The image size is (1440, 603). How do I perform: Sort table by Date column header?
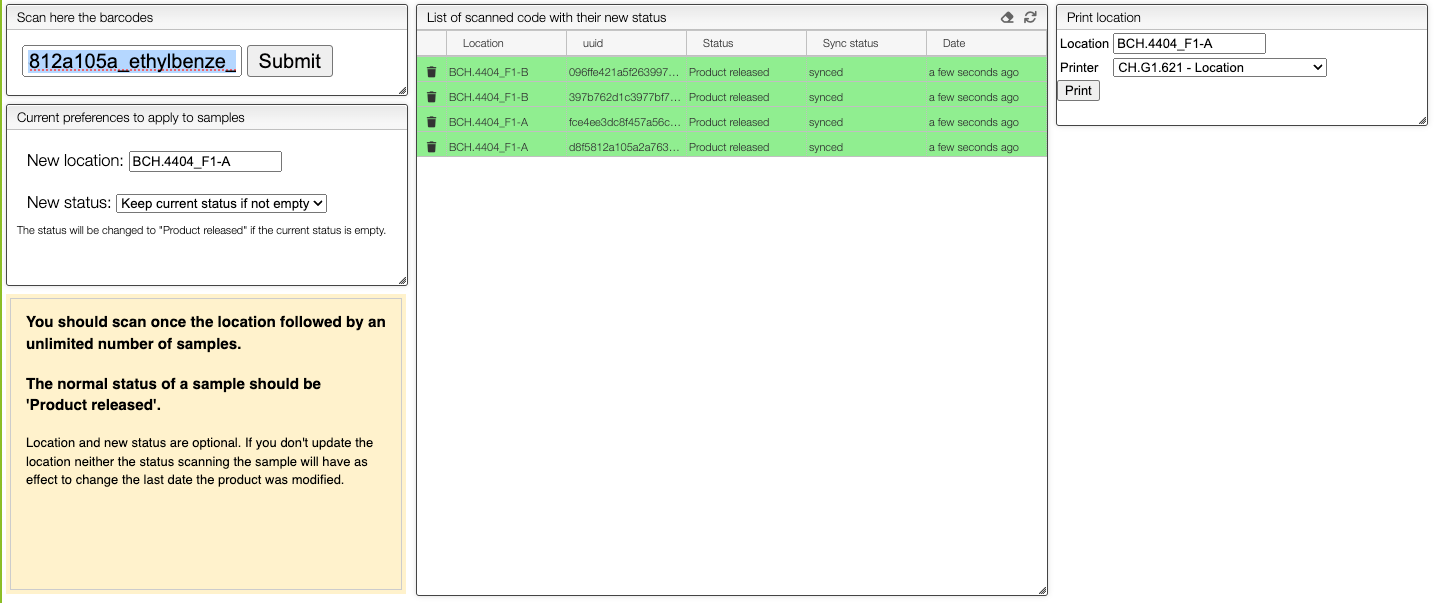click(986, 43)
